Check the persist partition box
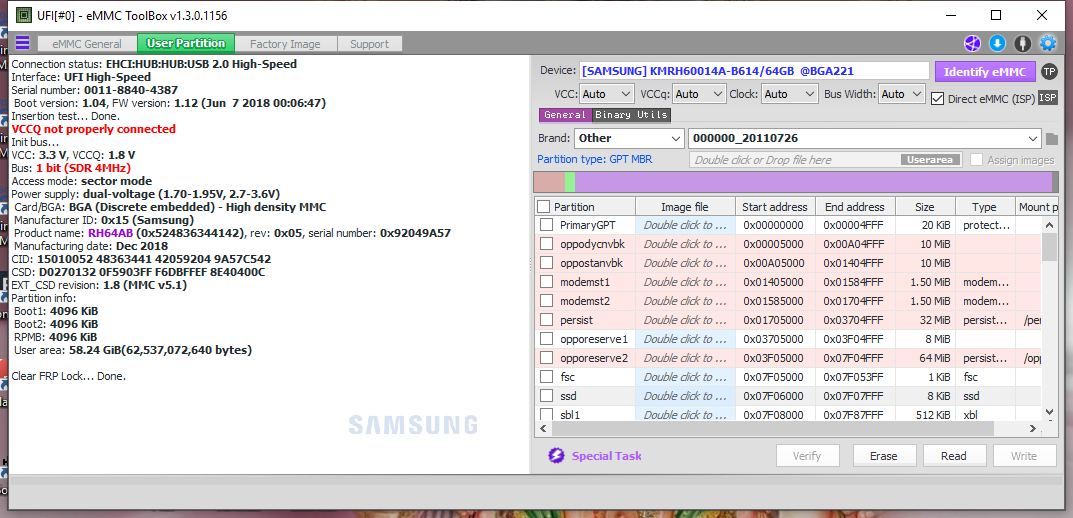Screen dimensions: 1073x518 [546, 320]
